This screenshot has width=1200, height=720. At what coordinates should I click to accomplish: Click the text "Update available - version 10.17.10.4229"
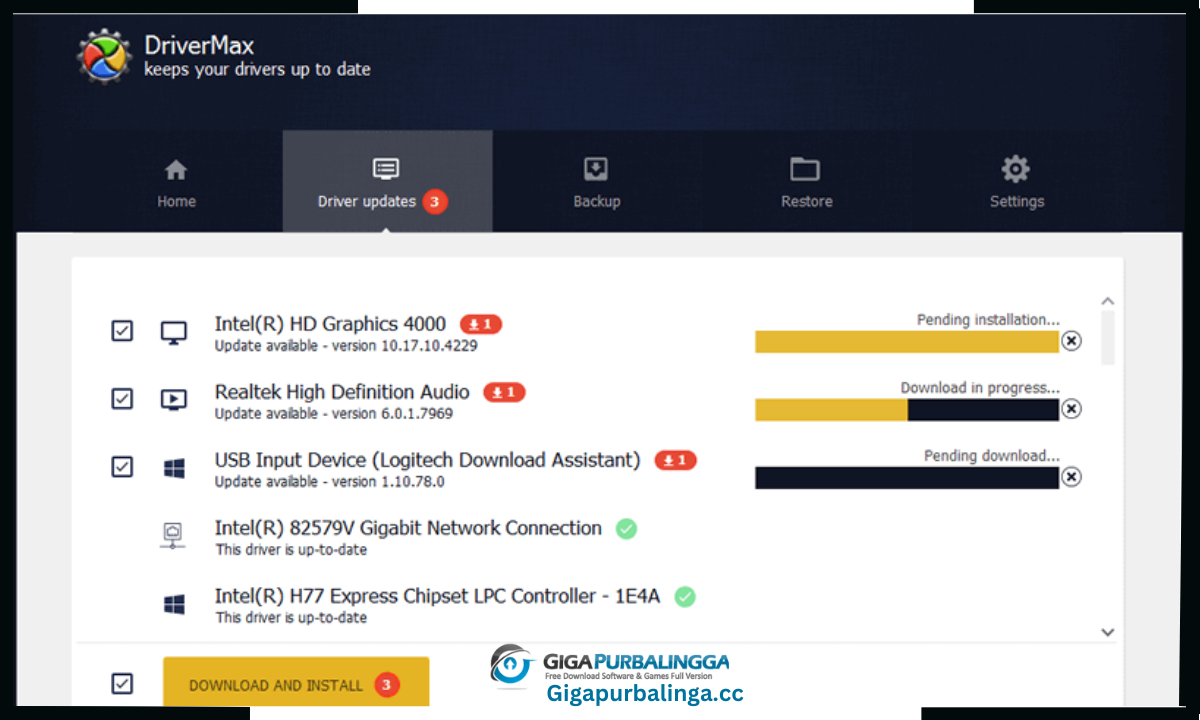point(346,346)
